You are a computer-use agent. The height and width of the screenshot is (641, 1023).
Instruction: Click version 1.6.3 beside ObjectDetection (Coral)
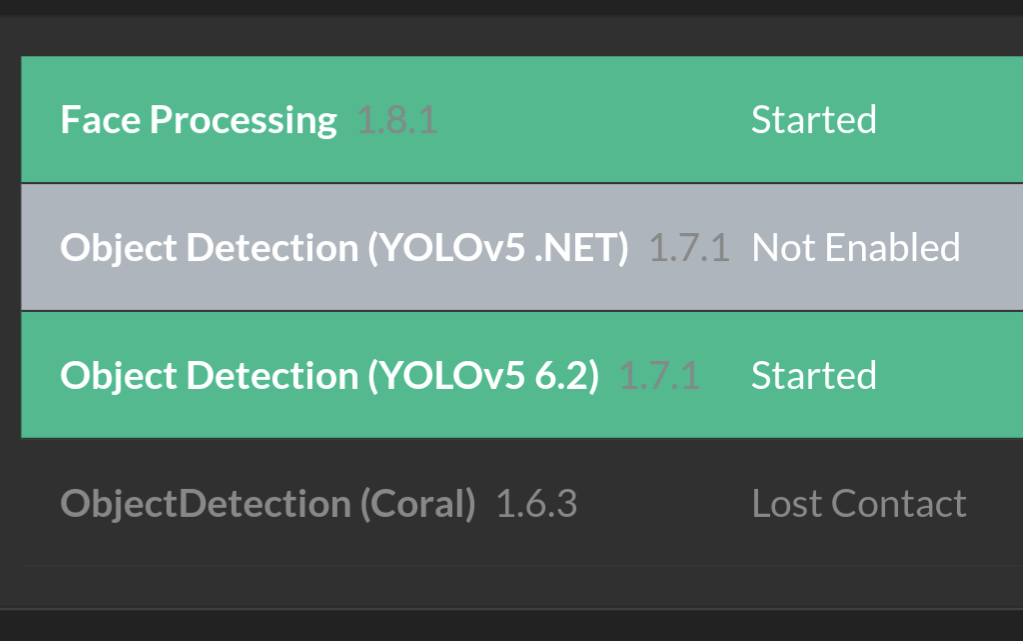pos(537,503)
